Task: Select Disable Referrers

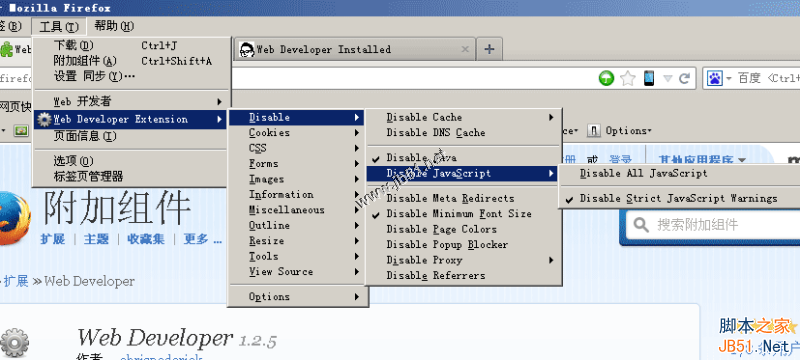Action: point(464,275)
